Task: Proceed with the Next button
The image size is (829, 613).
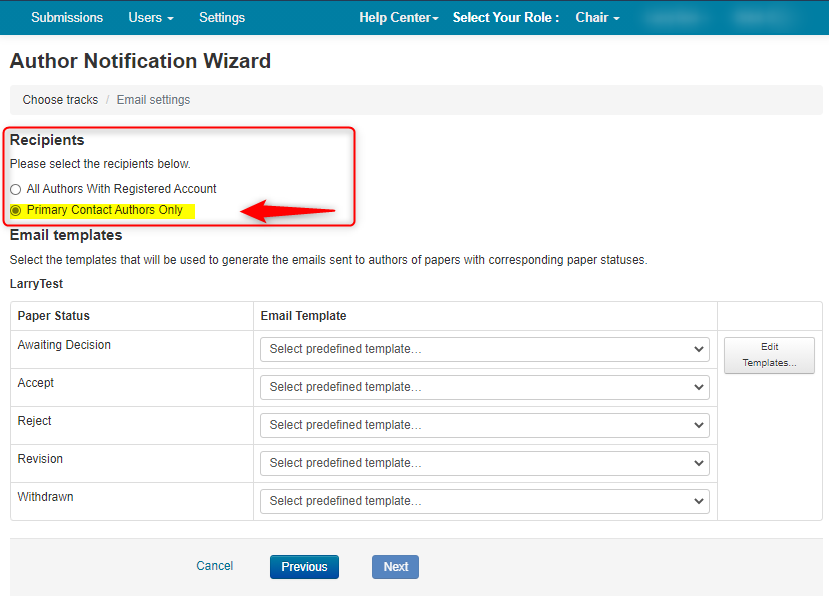Action: coord(395,567)
